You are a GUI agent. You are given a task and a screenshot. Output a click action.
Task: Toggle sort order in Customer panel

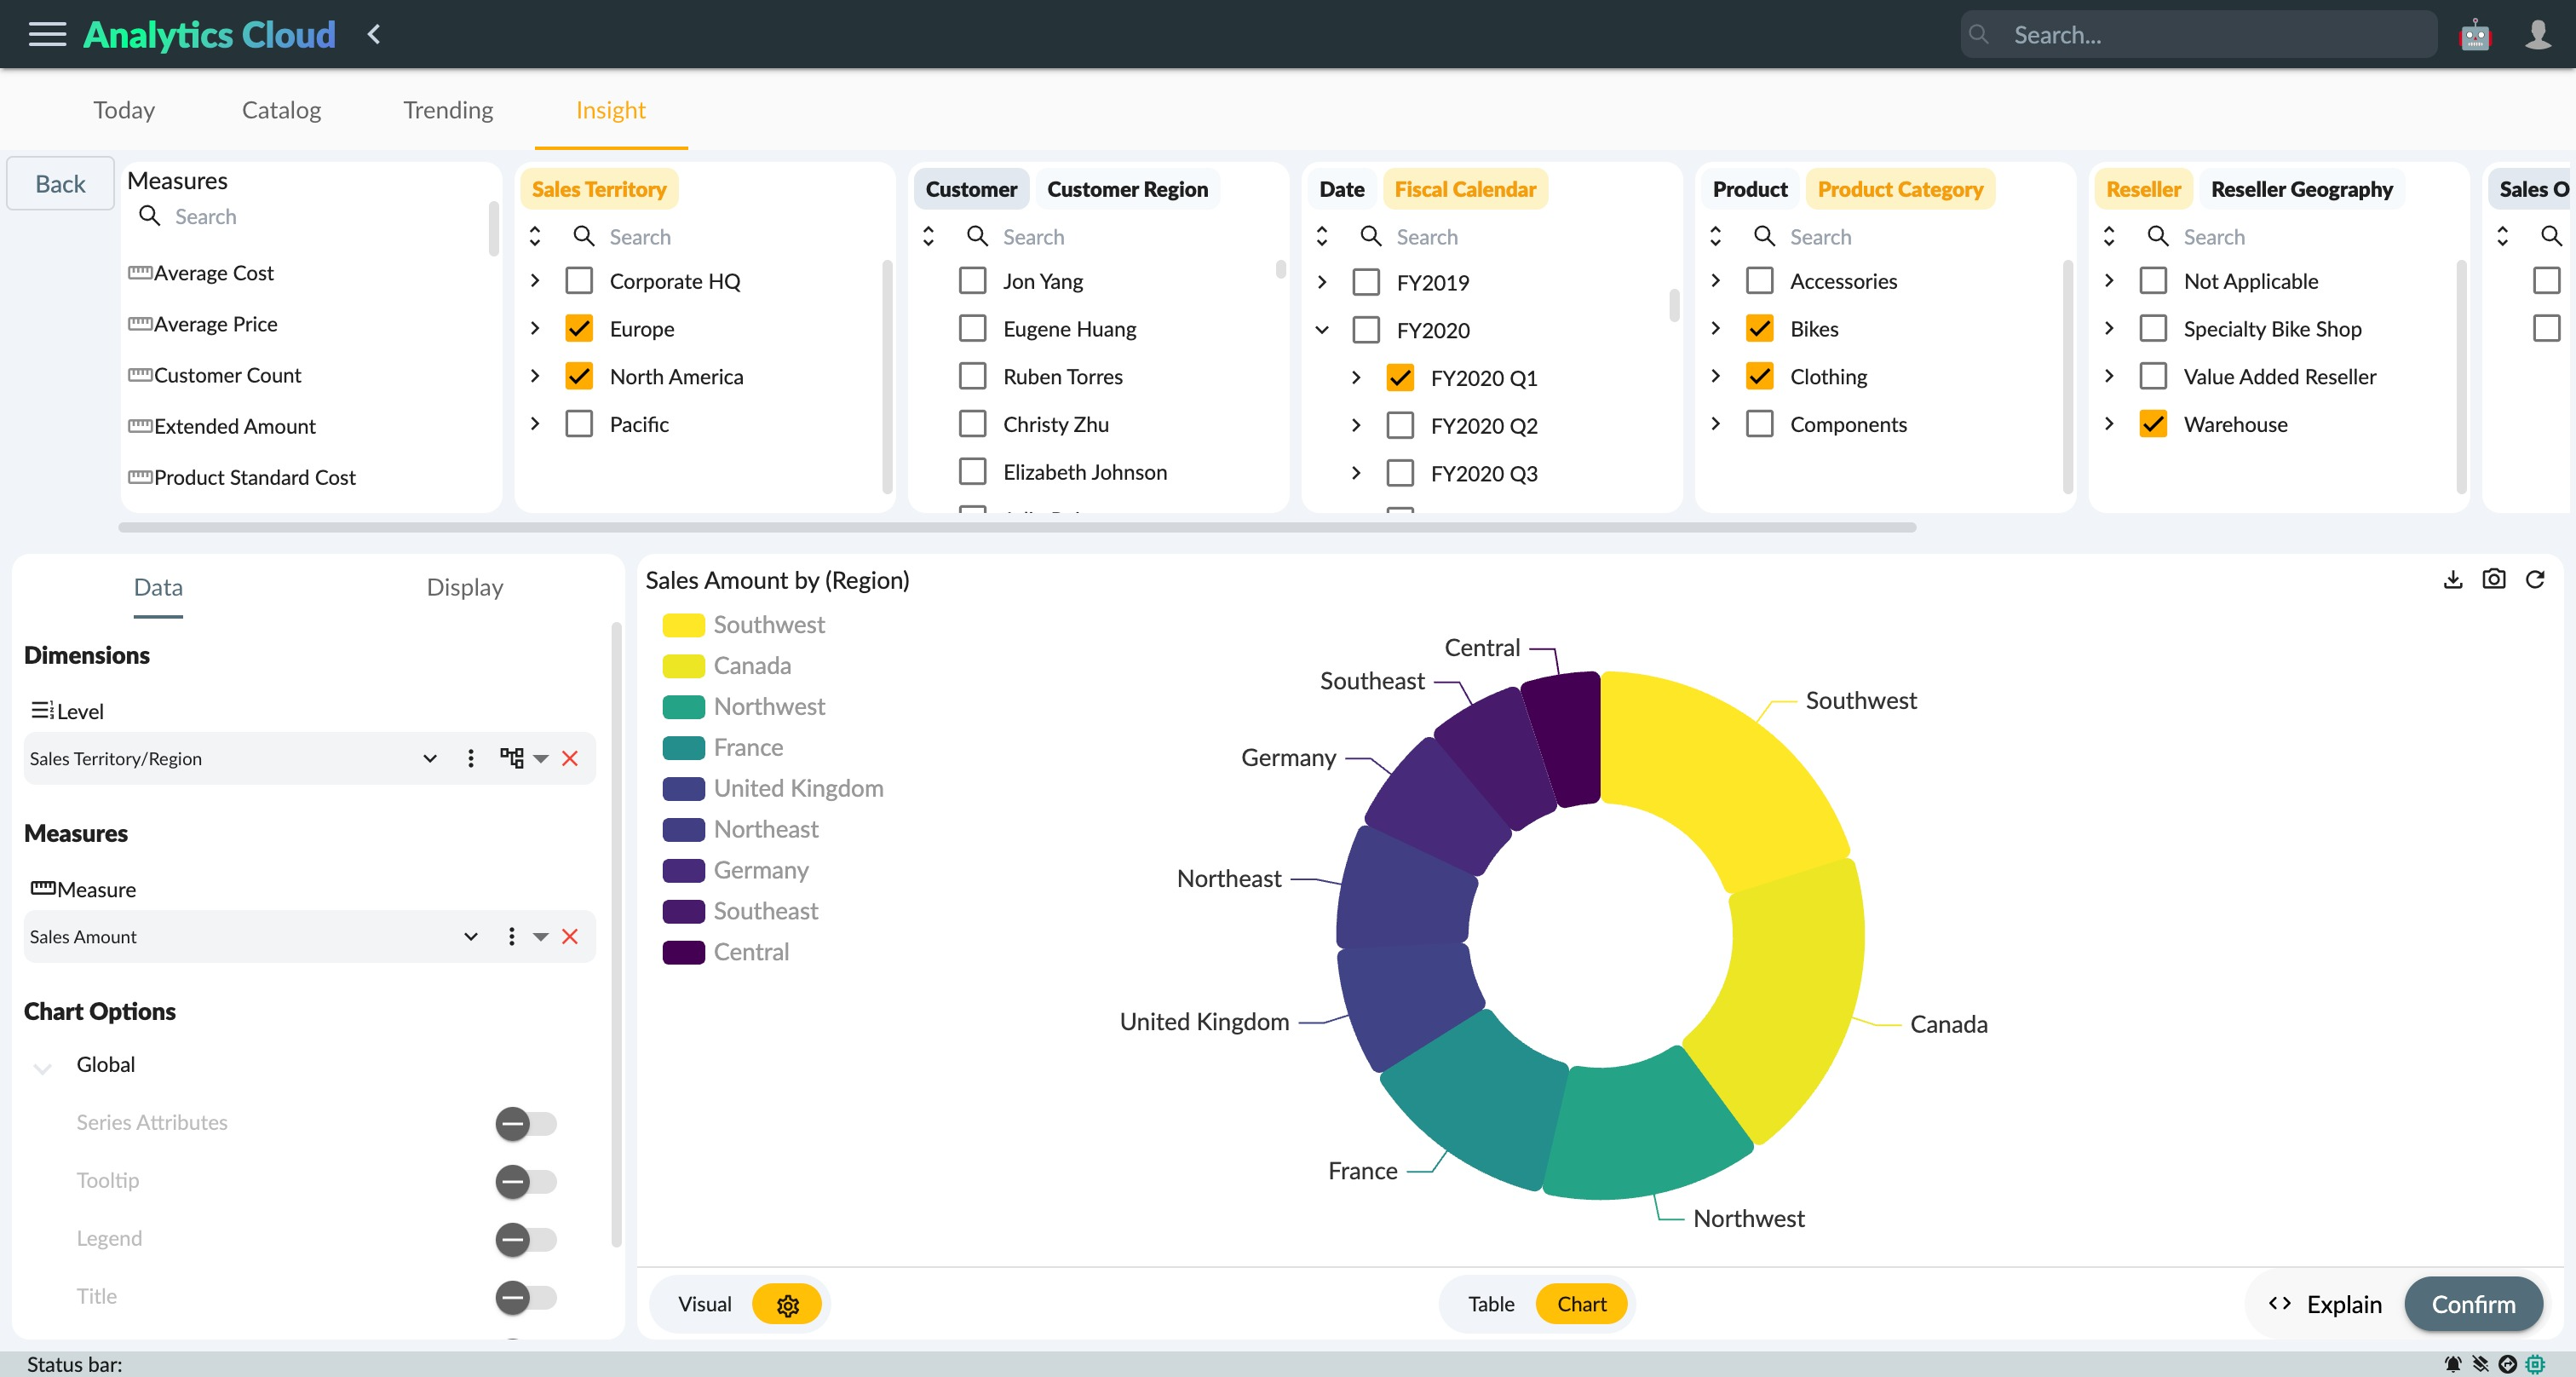(928, 236)
